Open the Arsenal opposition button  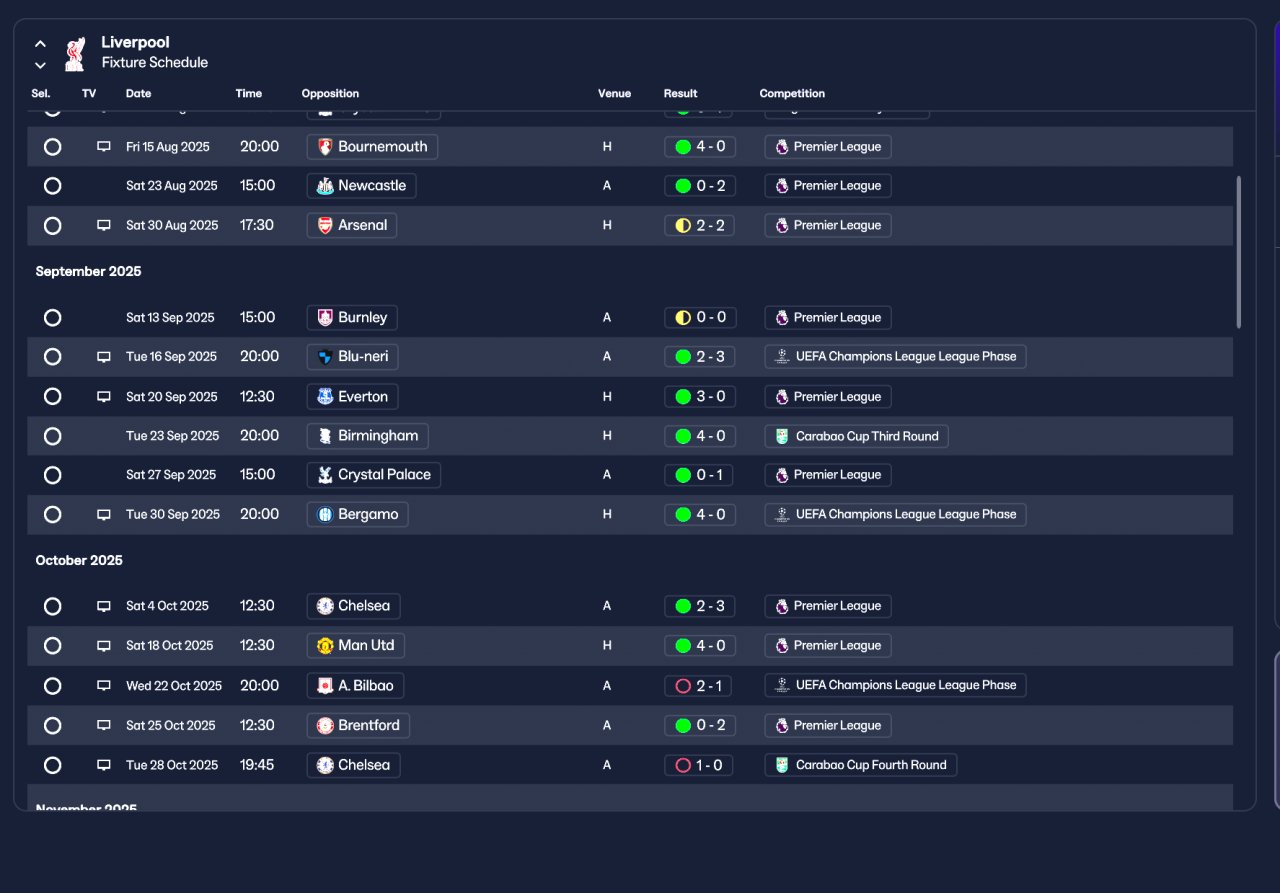click(352, 226)
